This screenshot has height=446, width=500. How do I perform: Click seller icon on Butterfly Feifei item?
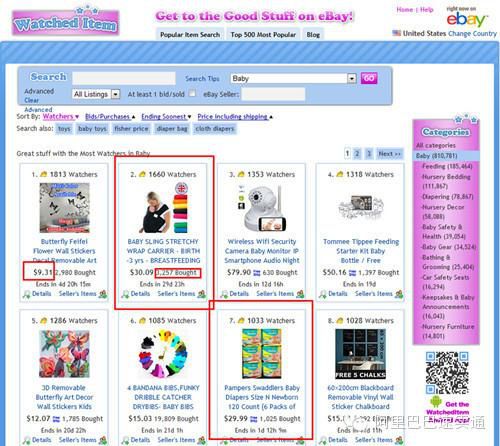click(103, 294)
